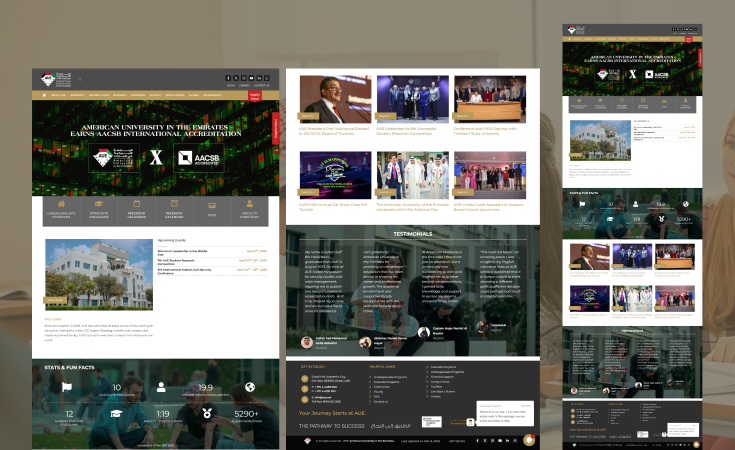Click the footer Facebook icon

click(478, 441)
